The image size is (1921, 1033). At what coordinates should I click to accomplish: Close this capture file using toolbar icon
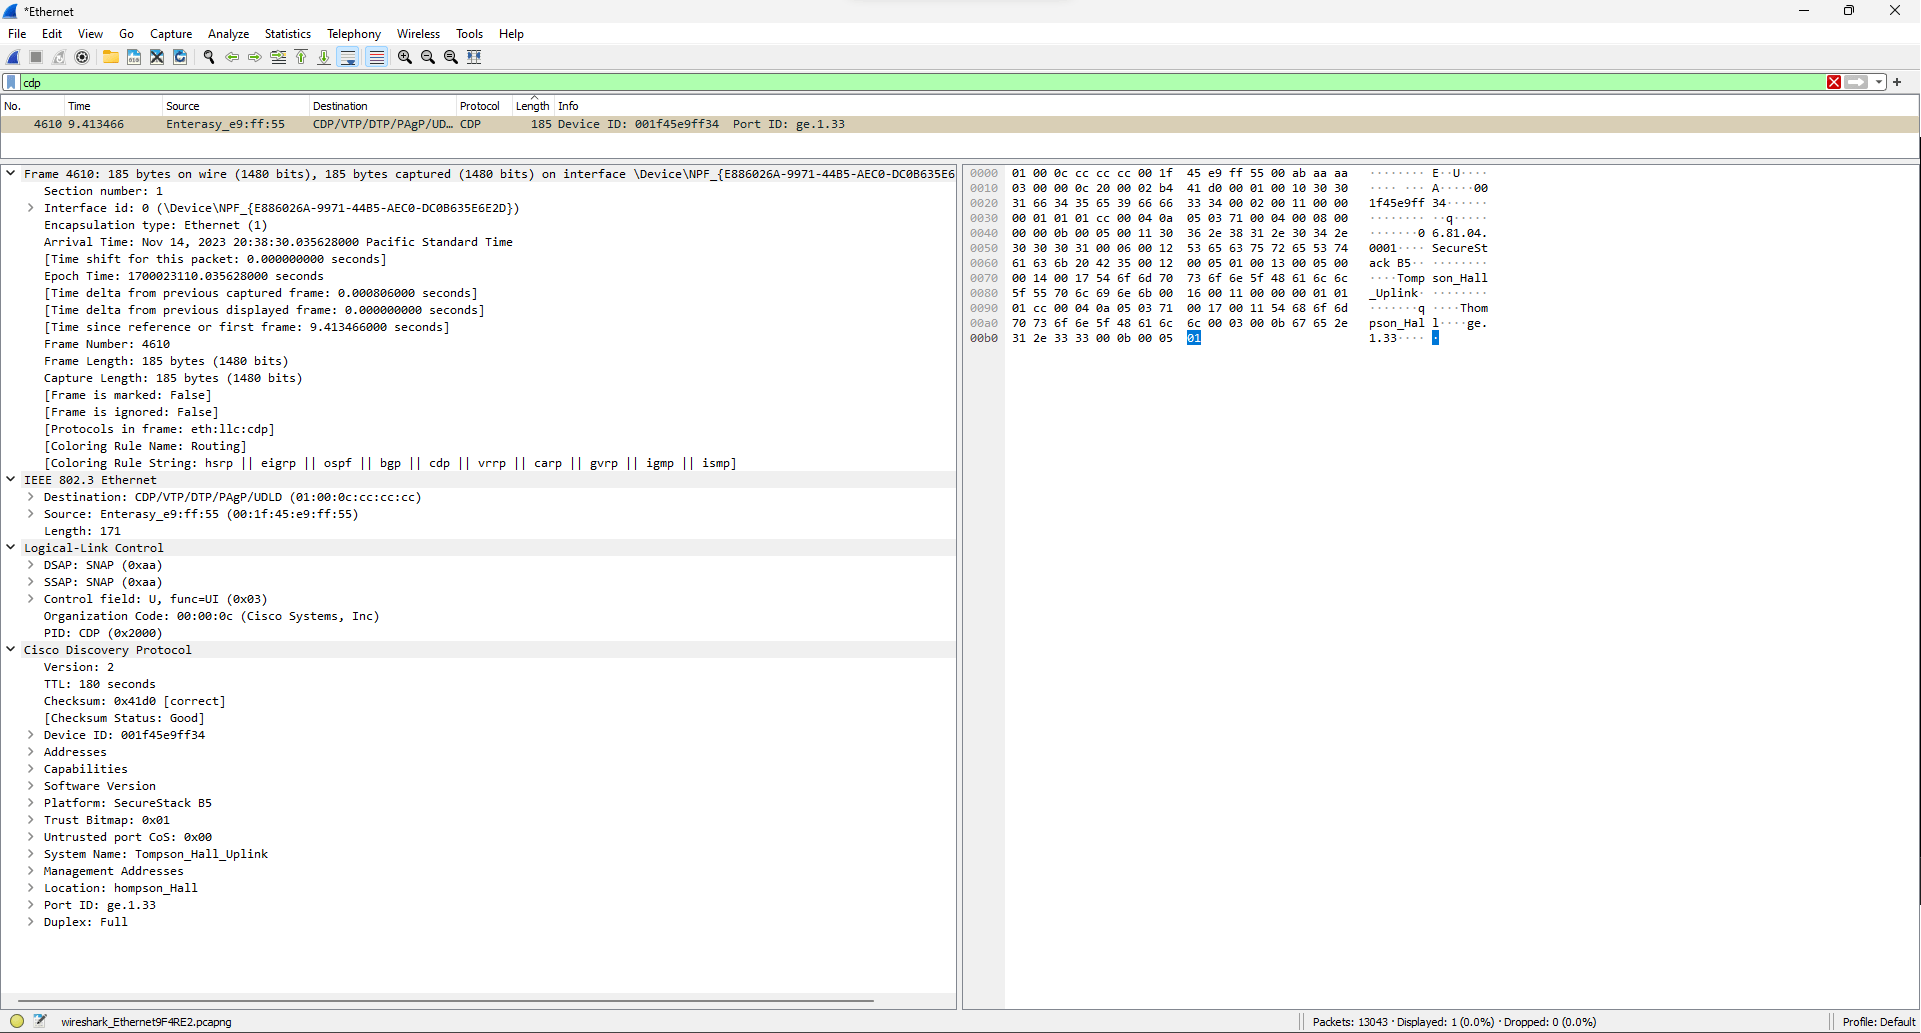[157, 57]
